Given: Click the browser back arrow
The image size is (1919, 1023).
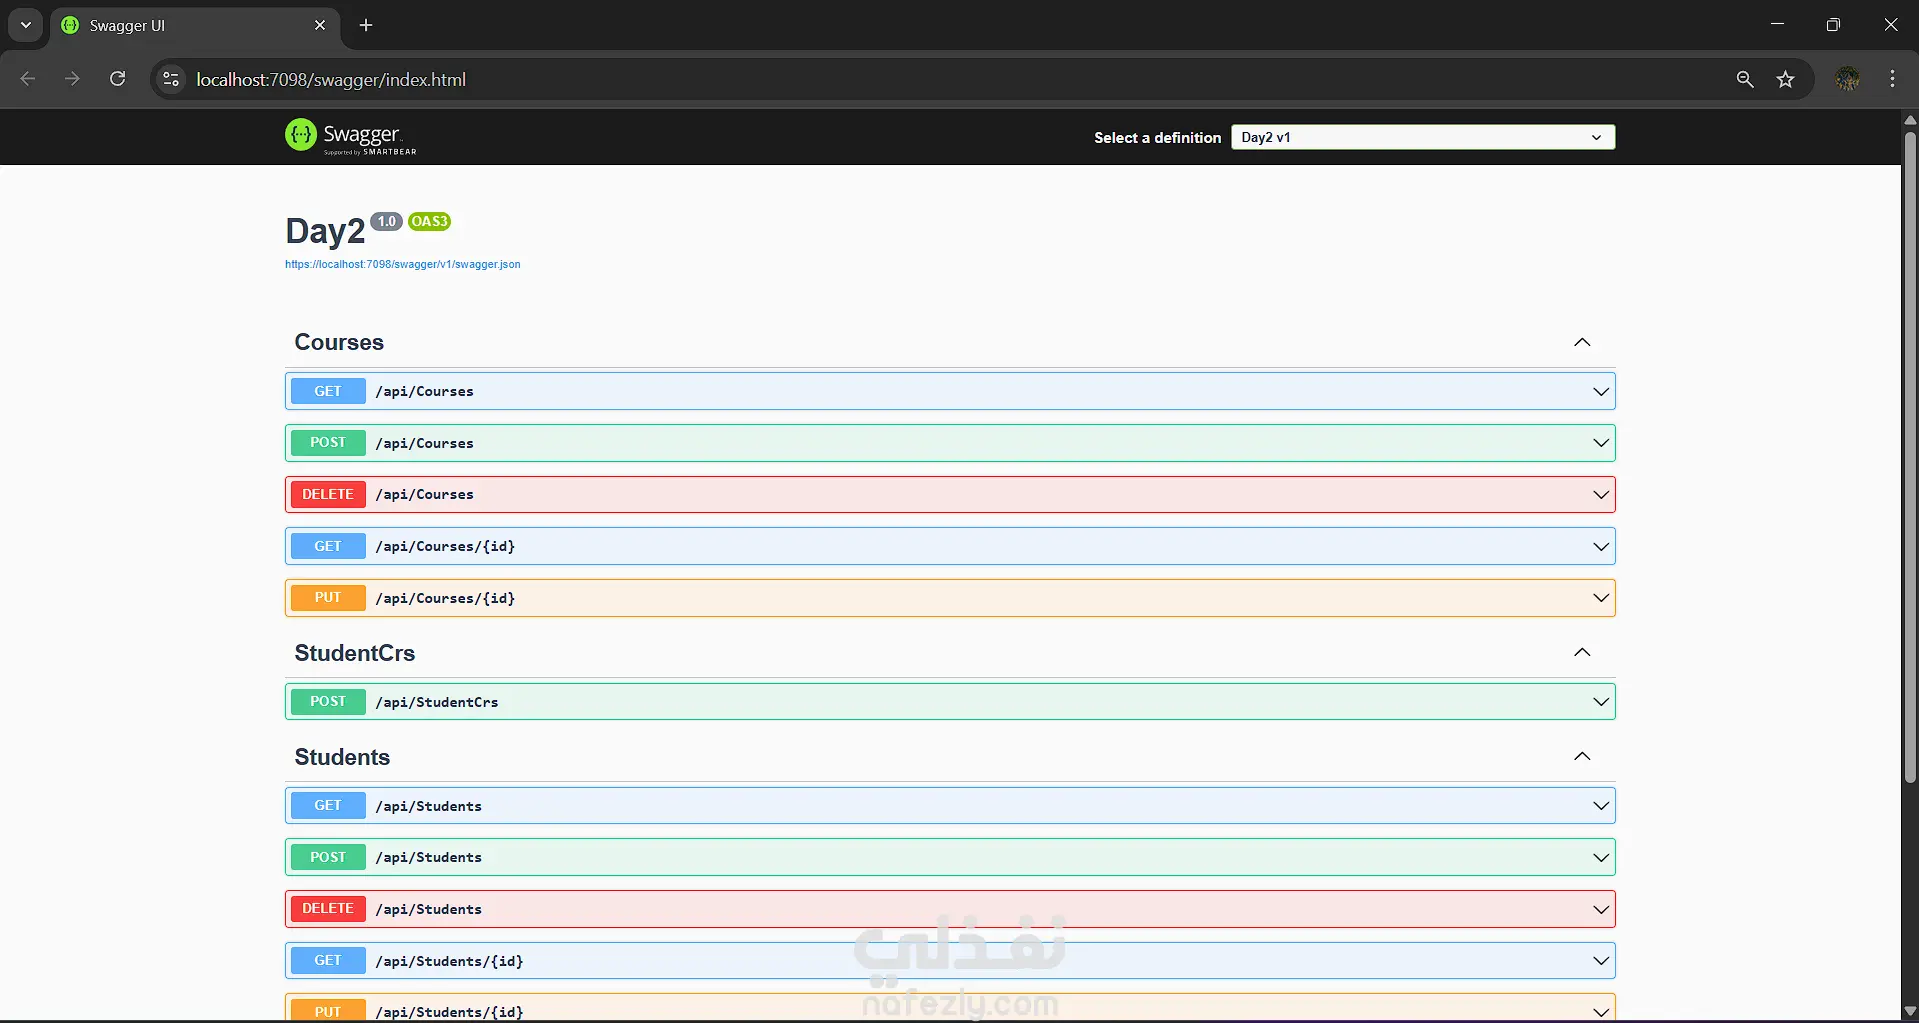Looking at the screenshot, I should [28, 79].
